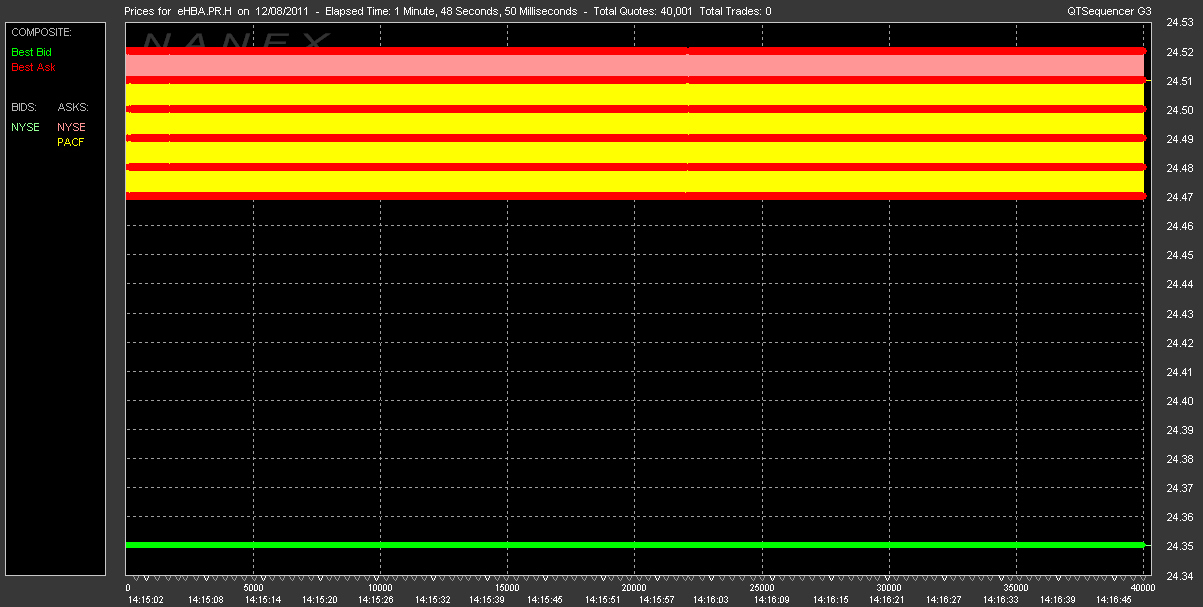This screenshot has width=1203, height=607.
Task: Click the 24.48 price axis label
Action: 1178,169
